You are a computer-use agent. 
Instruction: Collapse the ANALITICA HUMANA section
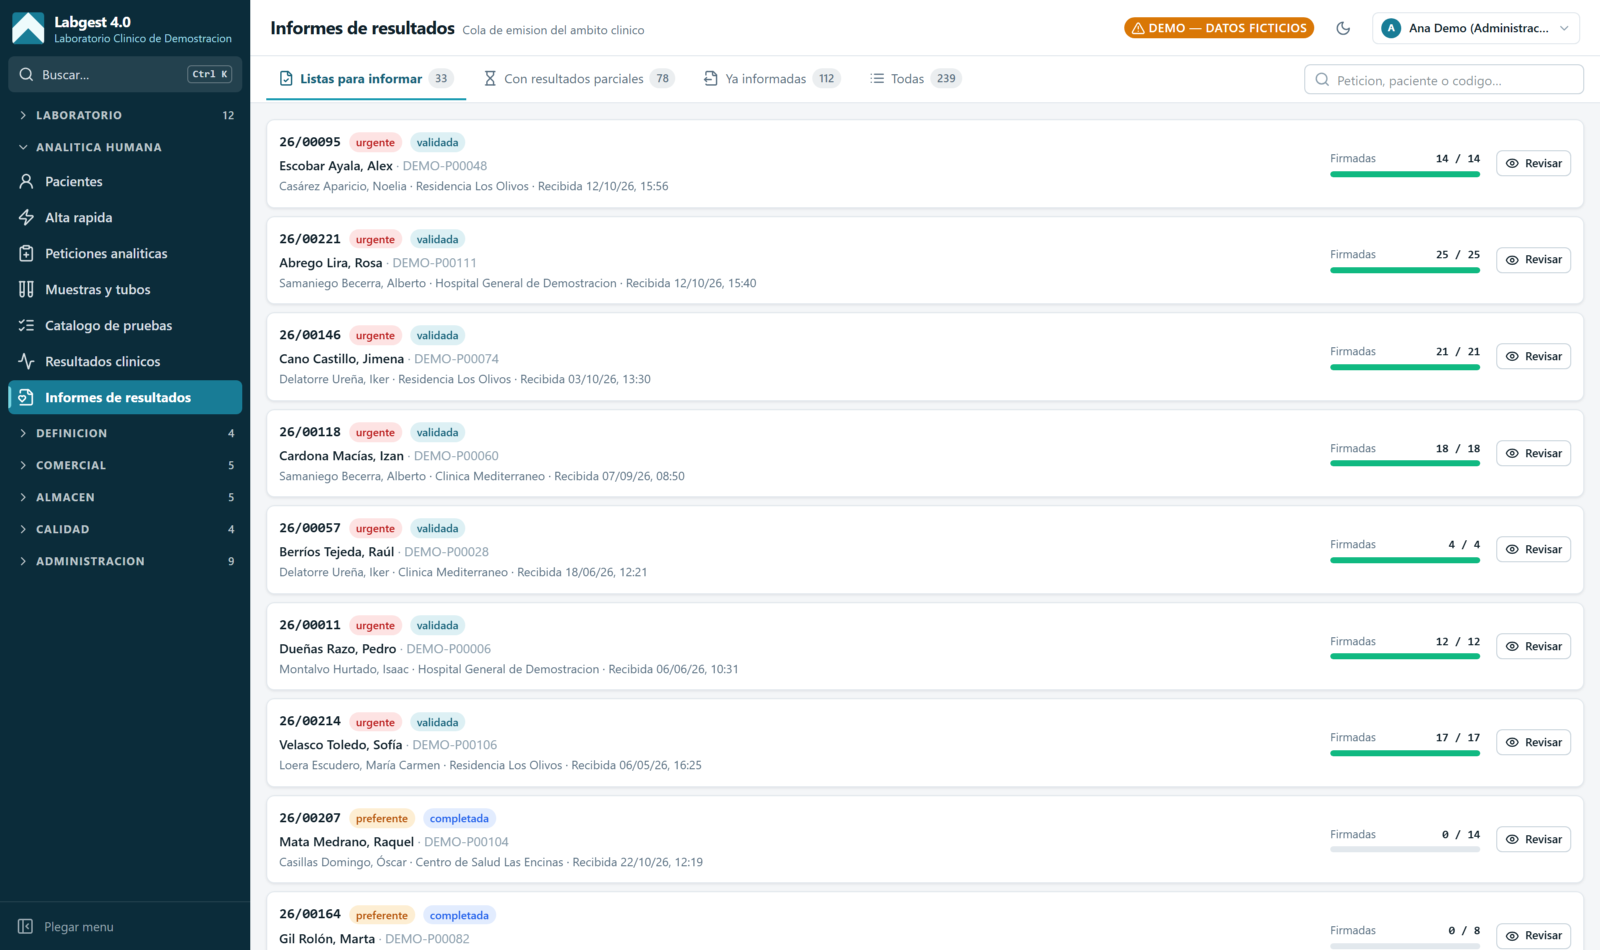click(125, 147)
